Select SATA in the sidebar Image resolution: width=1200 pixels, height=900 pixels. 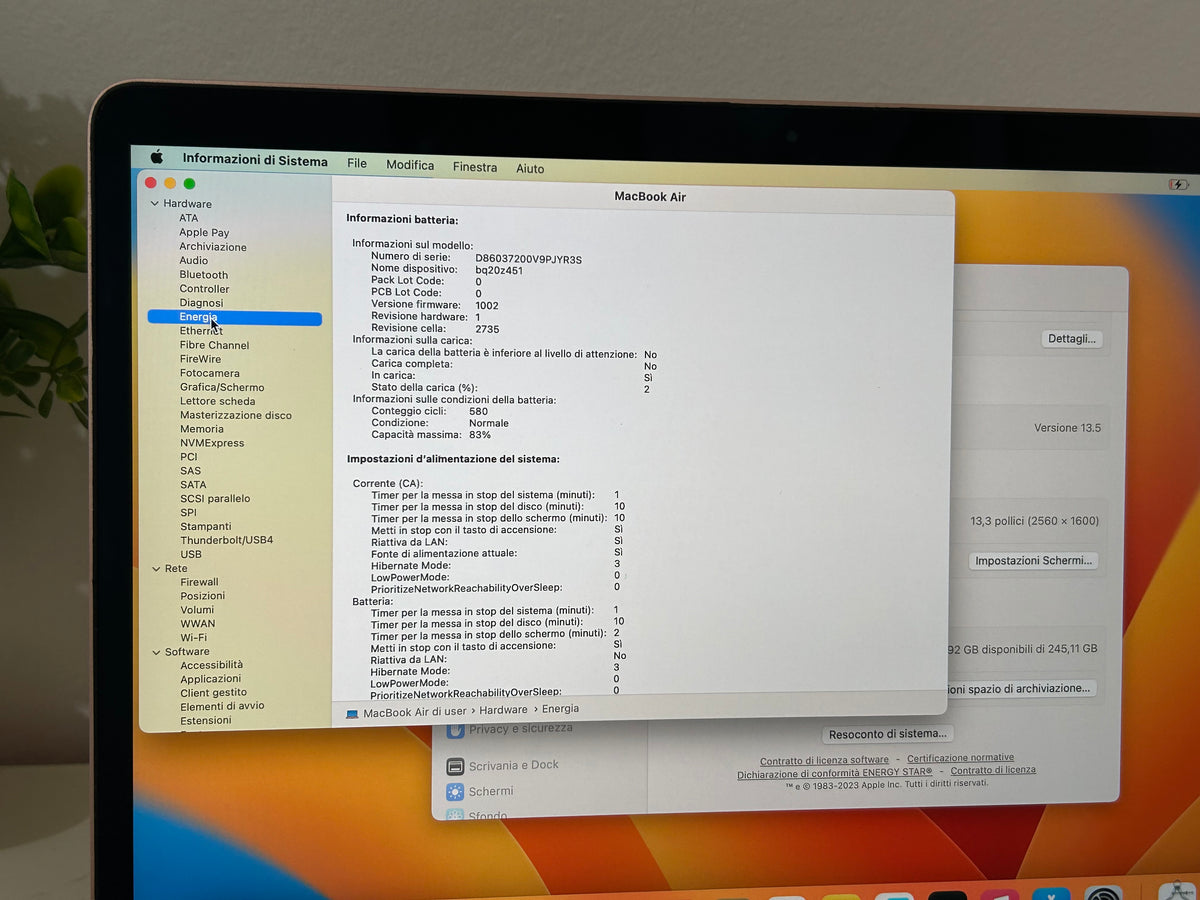[193, 485]
